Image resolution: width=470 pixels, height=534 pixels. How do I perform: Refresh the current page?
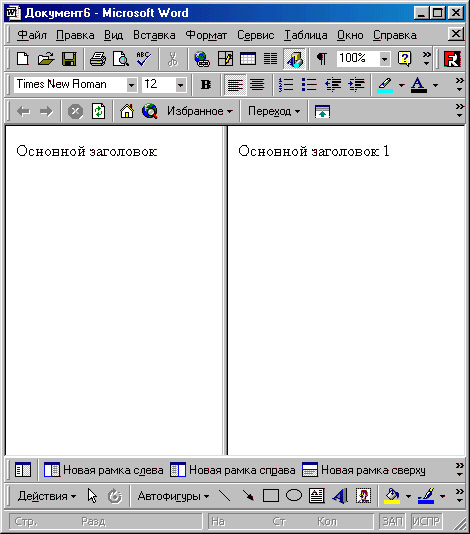98,111
